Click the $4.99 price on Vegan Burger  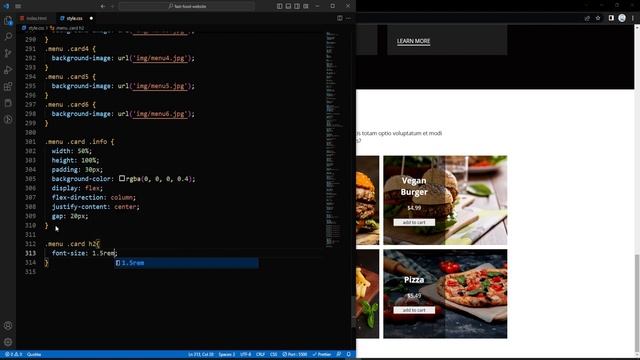(x=414, y=208)
